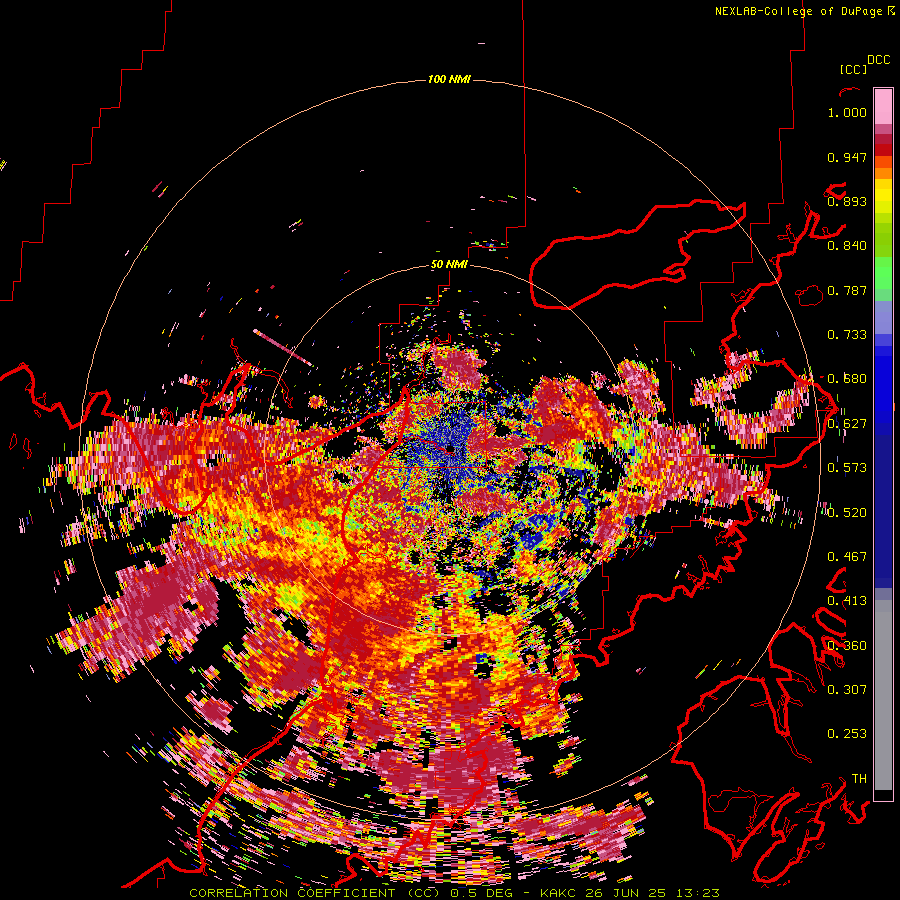Click the TH threshold legend label

[859, 779]
